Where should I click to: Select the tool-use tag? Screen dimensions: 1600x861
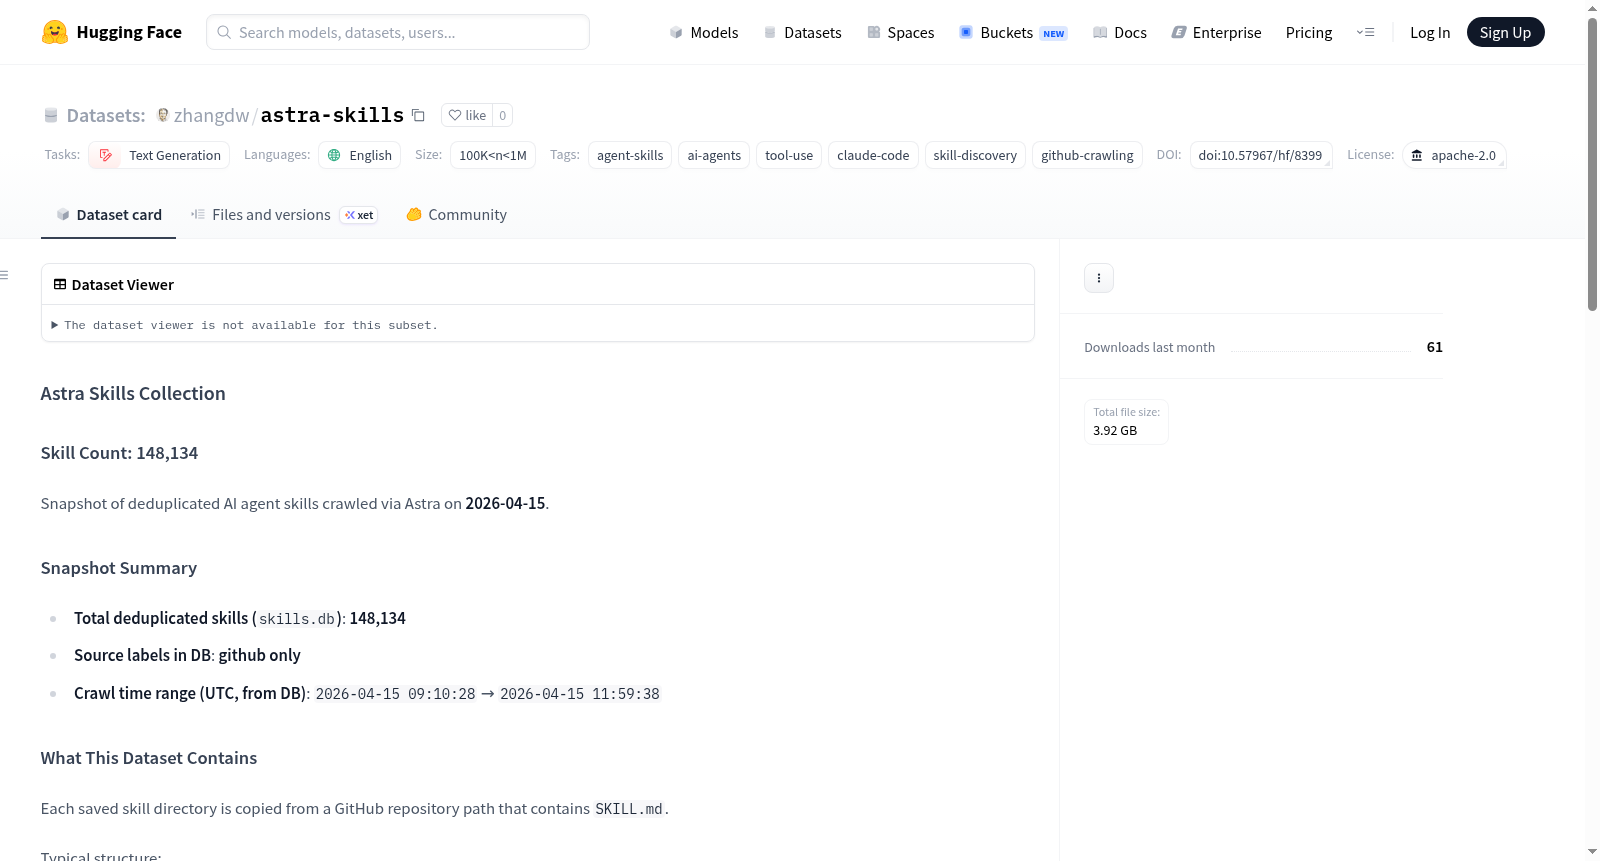tap(789, 155)
